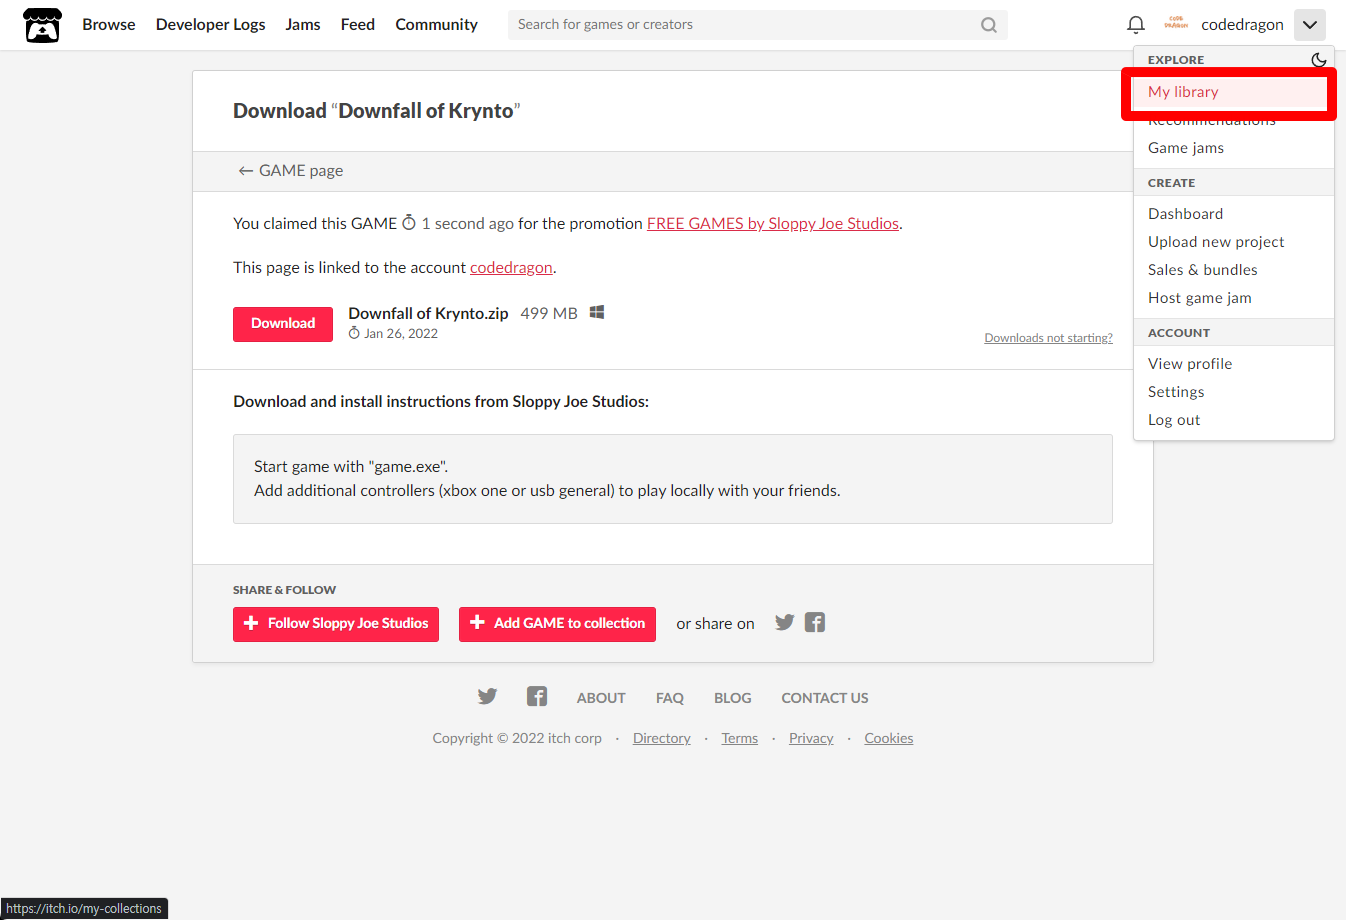Open the BLOG footer link
Viewport: 1346px width, 920px height.
point(733,698)
